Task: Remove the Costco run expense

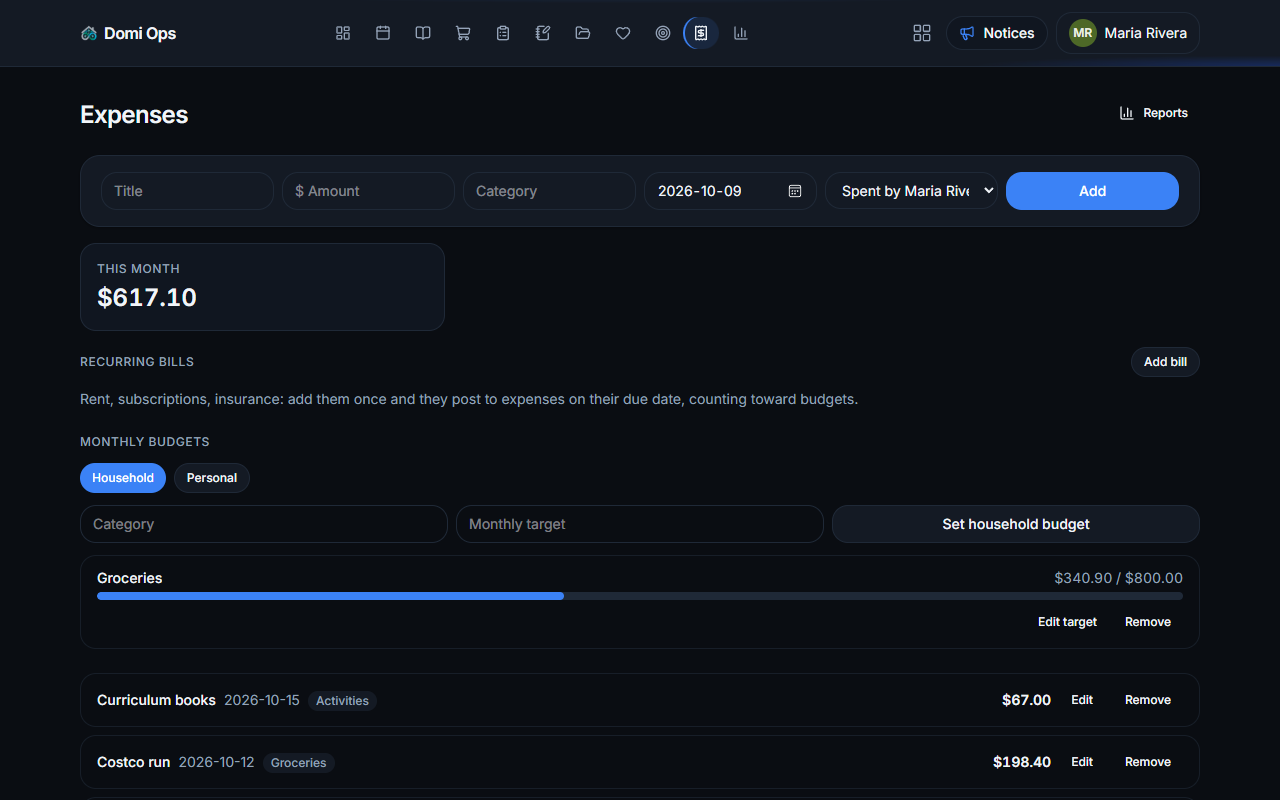Action: 1148,762
